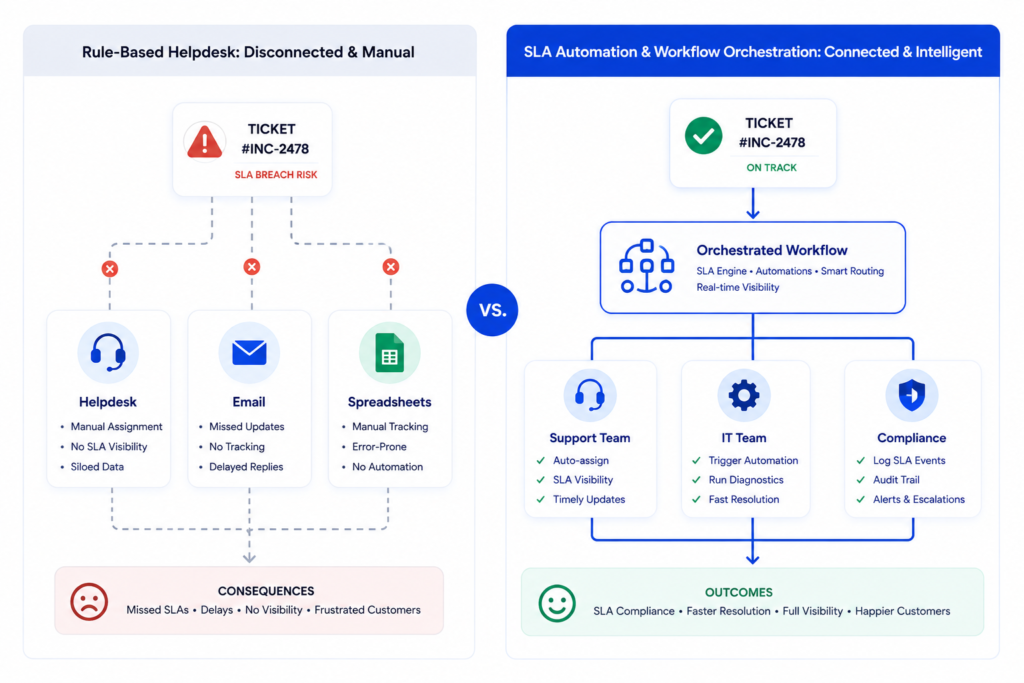The width and height of the screenshot is (1024, 683).
Task: Click the 'Manual Tracking' bullet
Action: tap(390, 426)
